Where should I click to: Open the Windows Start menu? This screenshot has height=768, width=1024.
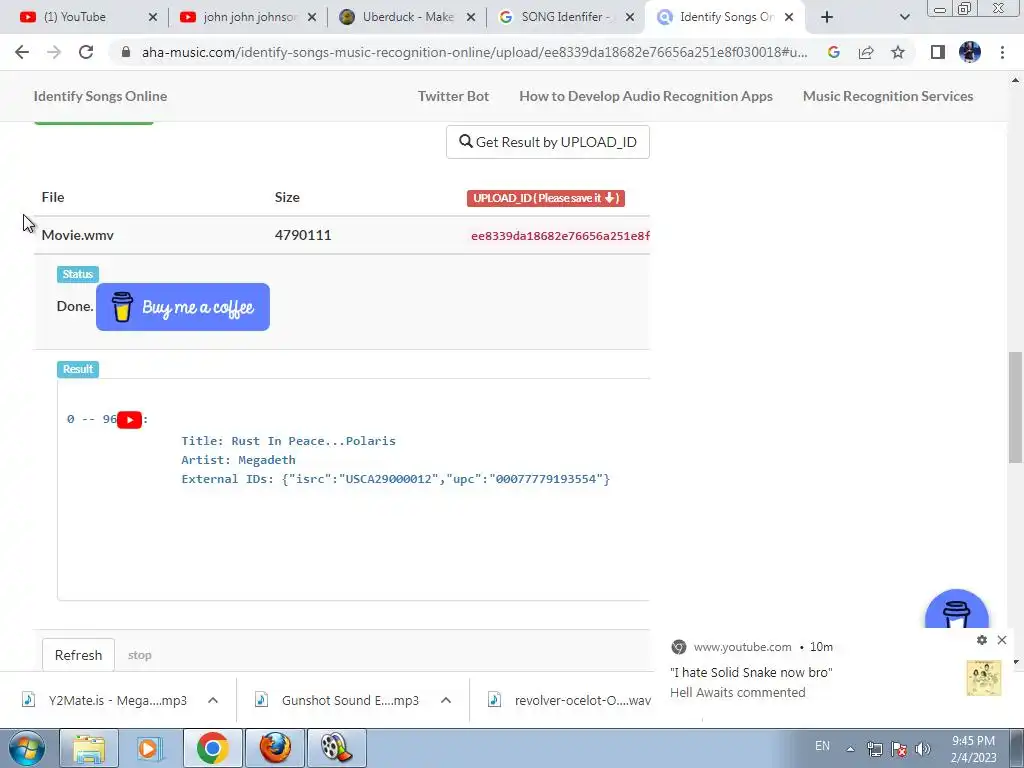pos(27,748)
